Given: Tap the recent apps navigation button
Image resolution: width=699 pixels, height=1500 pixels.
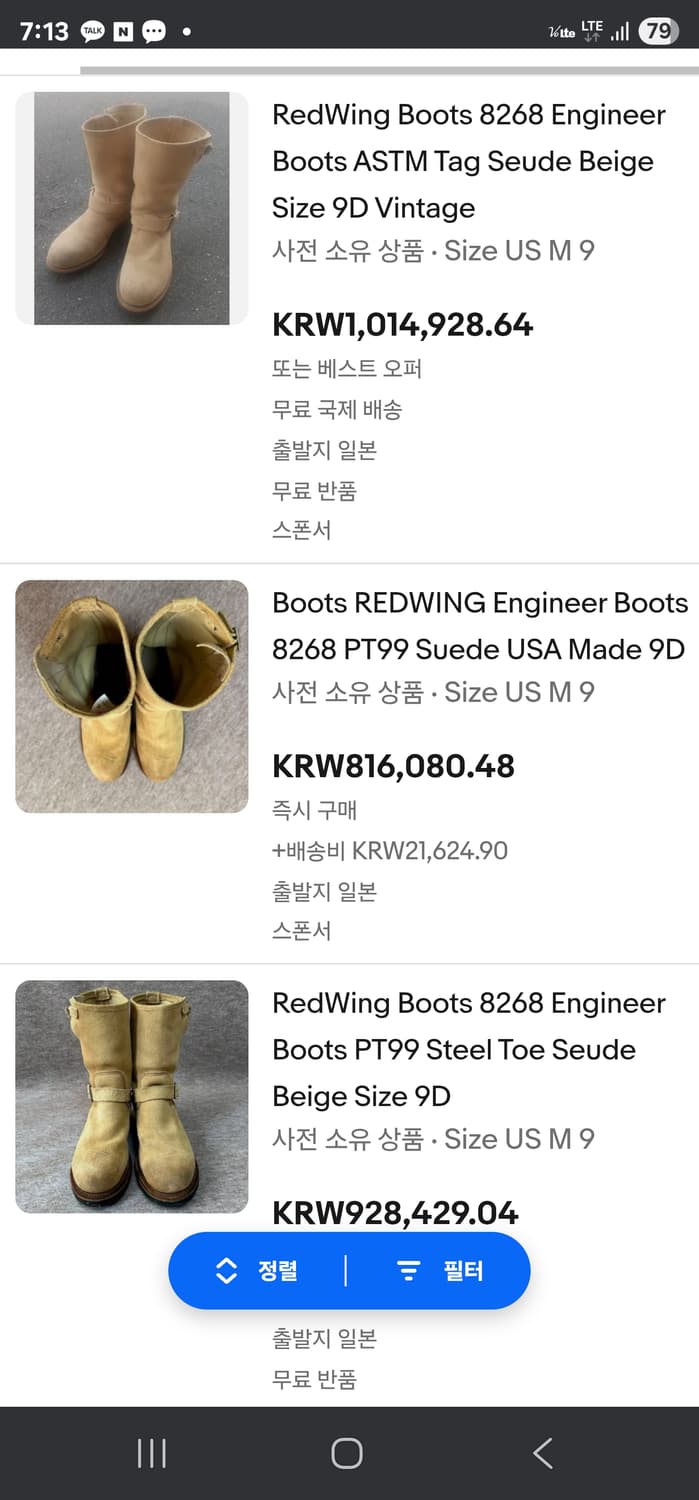Looking at the screenshot, I should click(x=150, y=1454).
